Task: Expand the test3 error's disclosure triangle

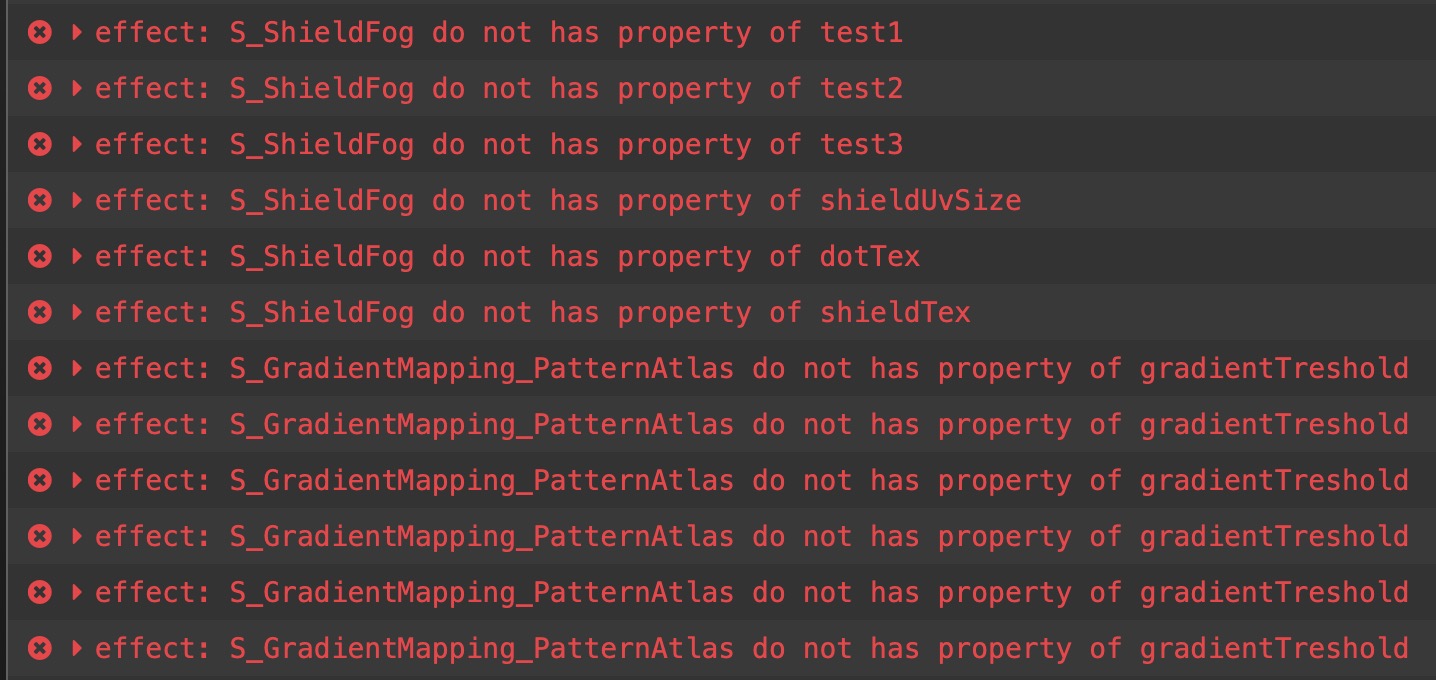Action: [x=77, y=145]
